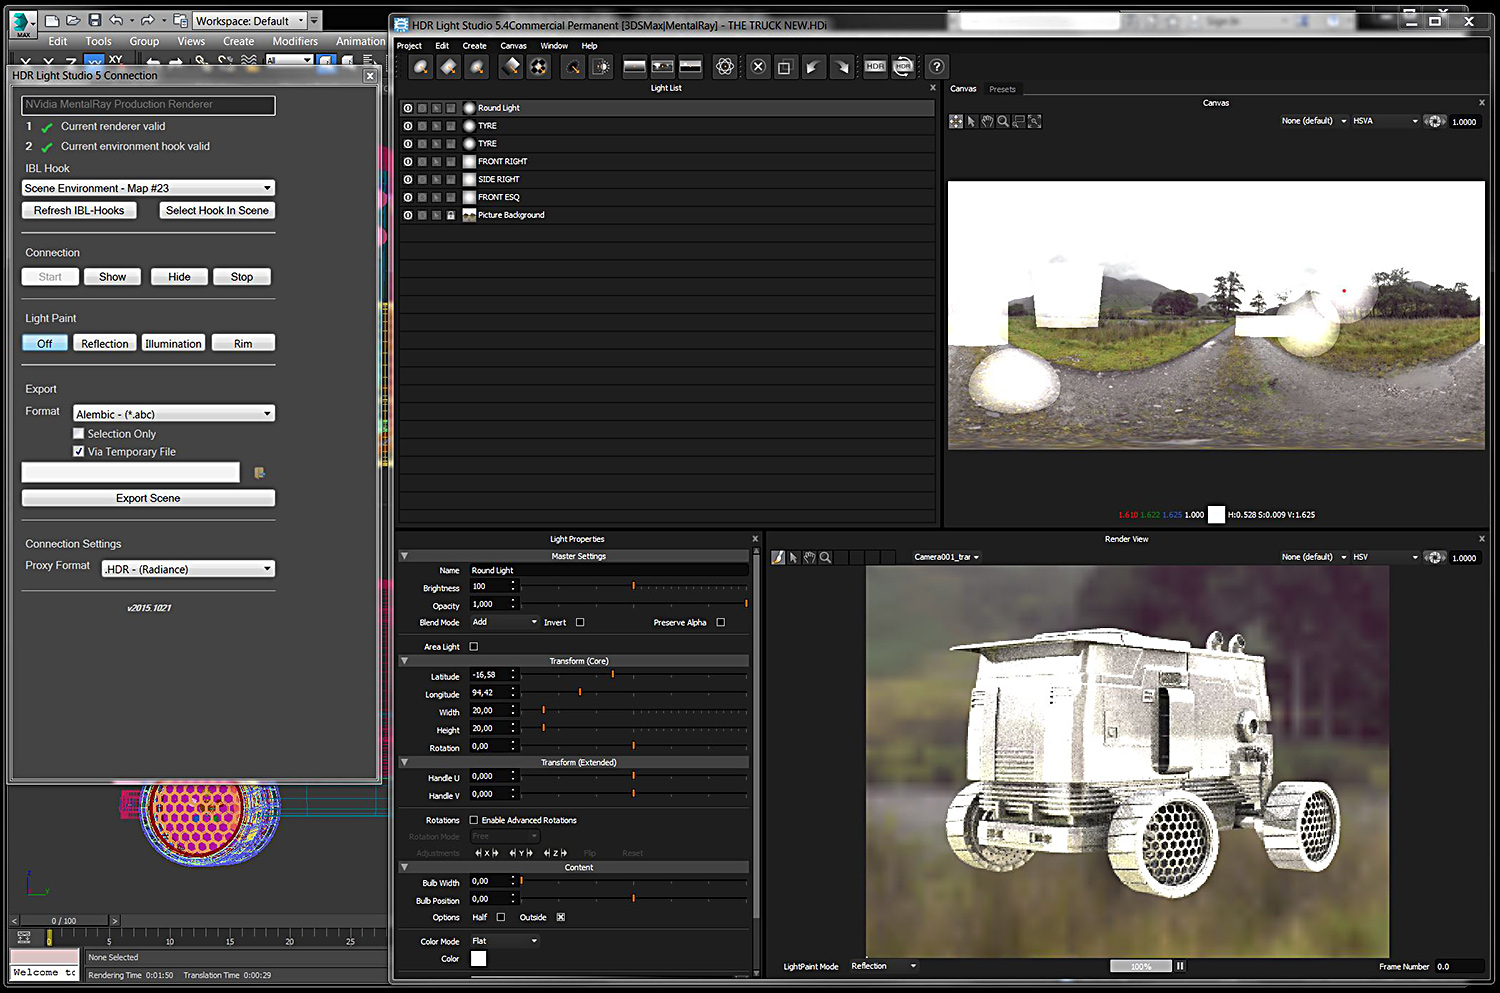1500x993 pixels.
Task: Open the Proxy Format .HDR dropdown
Action: 188,569
